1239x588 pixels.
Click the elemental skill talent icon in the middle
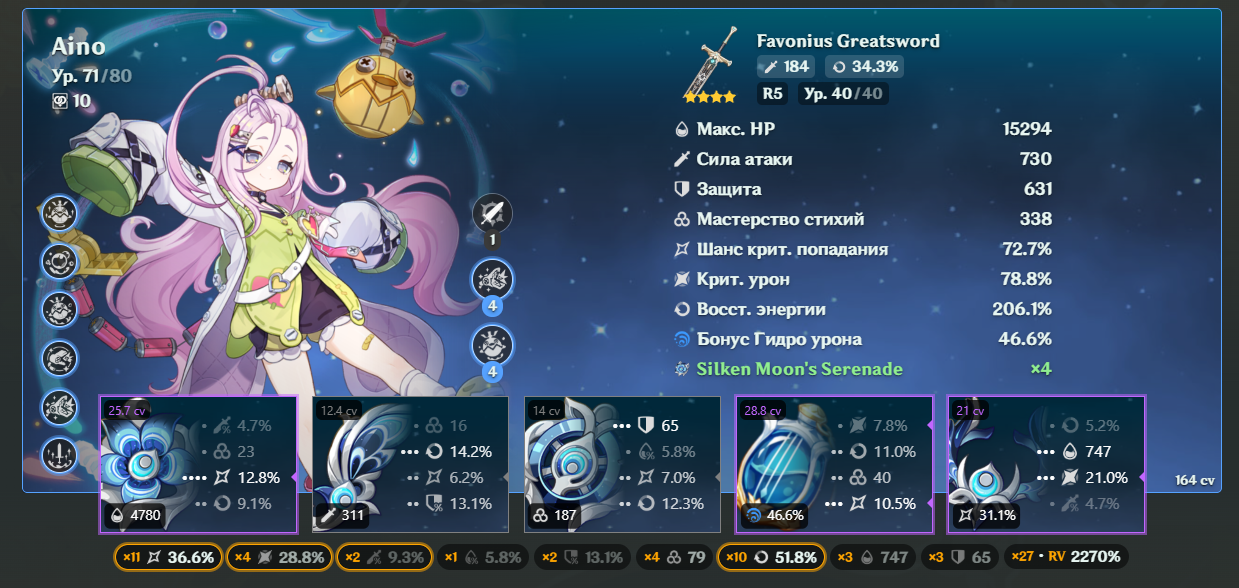(x=492, y=279)
